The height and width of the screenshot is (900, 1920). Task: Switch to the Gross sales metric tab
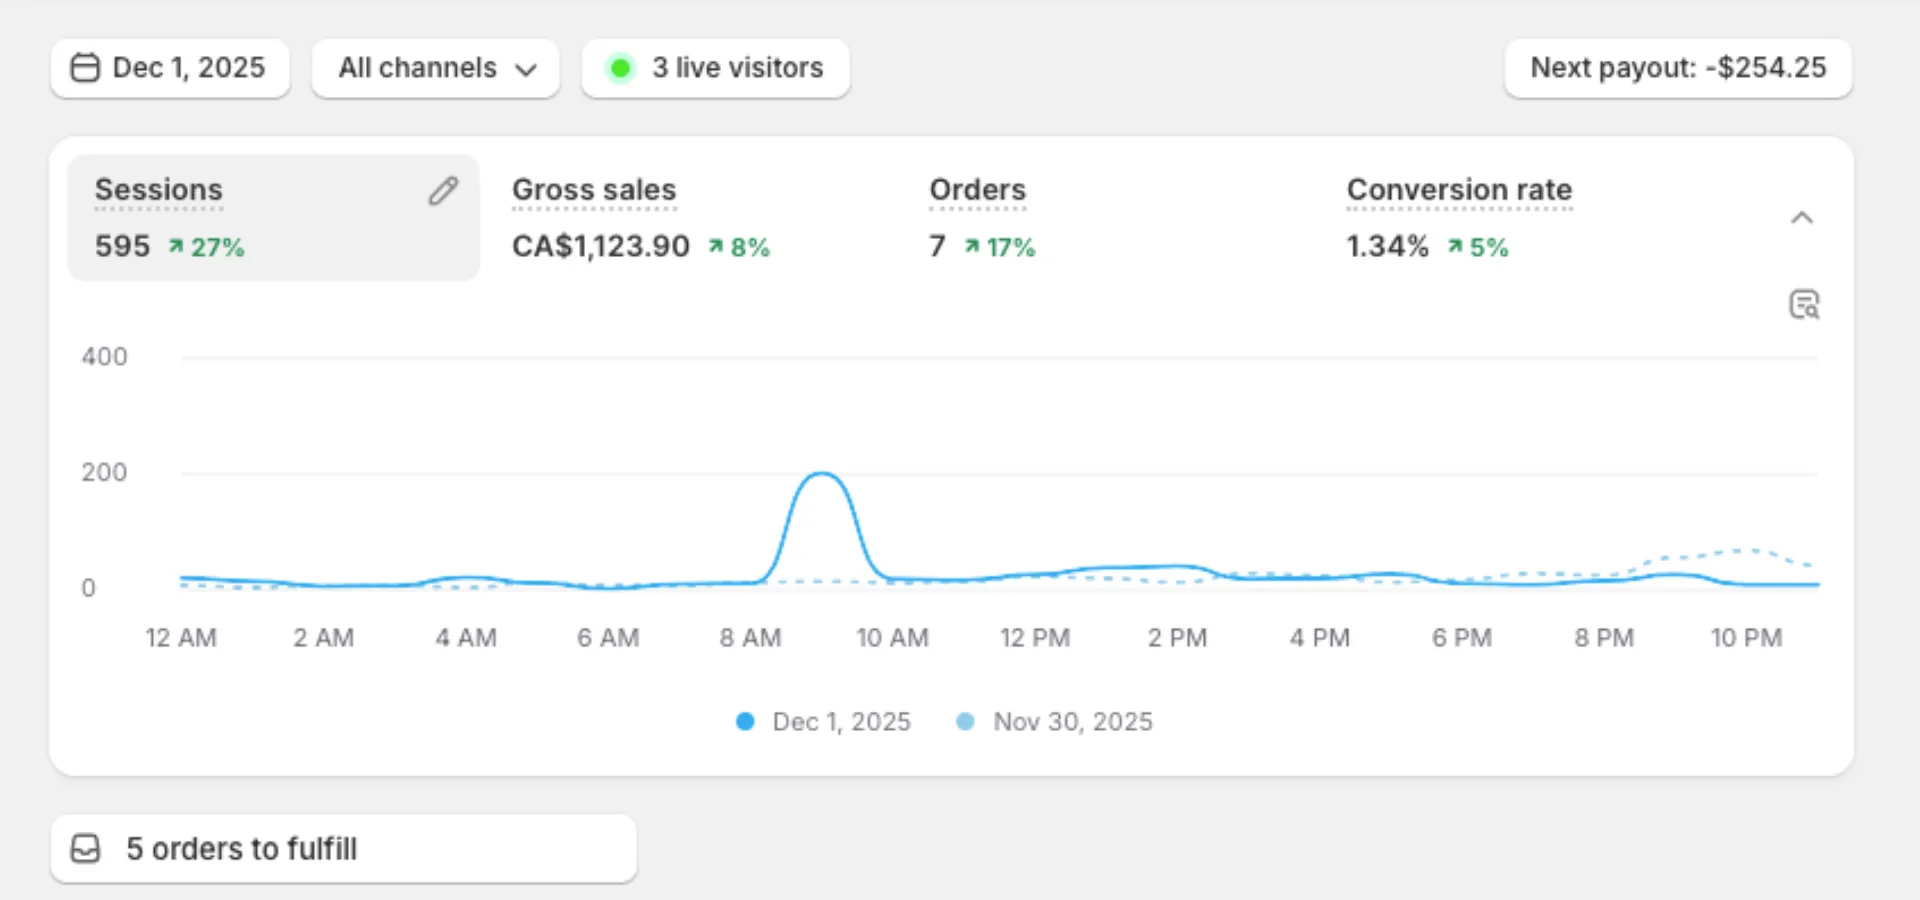click(594, 190)
